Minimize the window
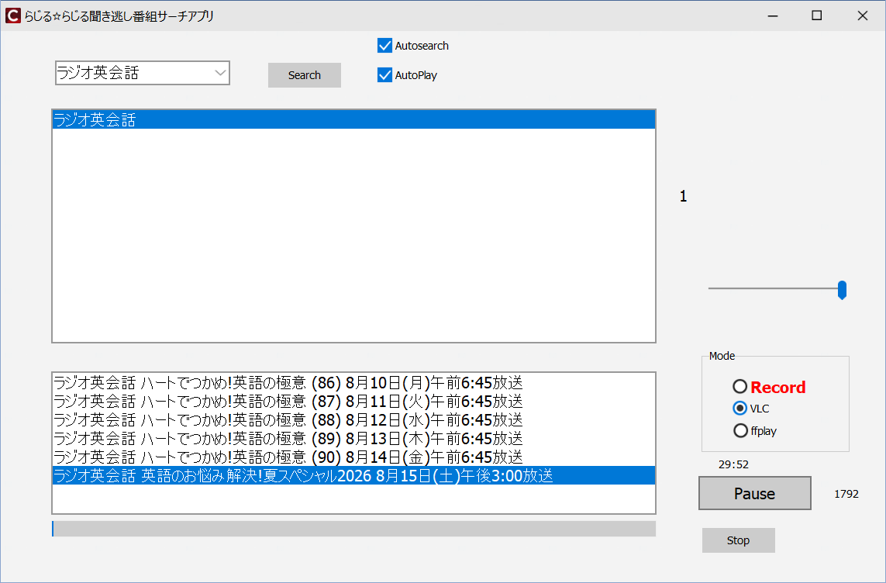The image size is (886, 583). click(773, 16)
